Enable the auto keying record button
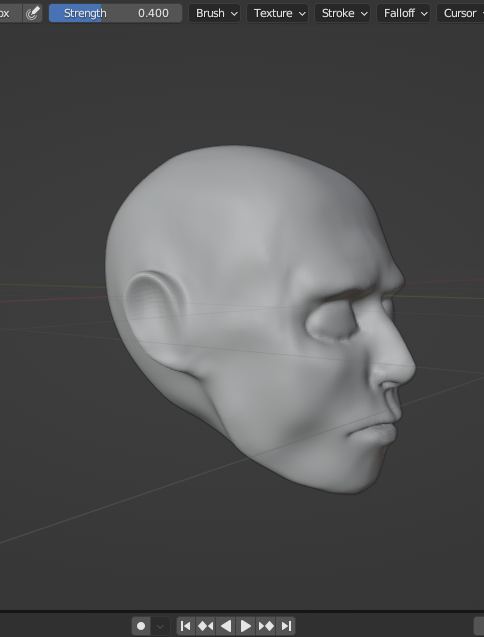 (x=141, y=626)
